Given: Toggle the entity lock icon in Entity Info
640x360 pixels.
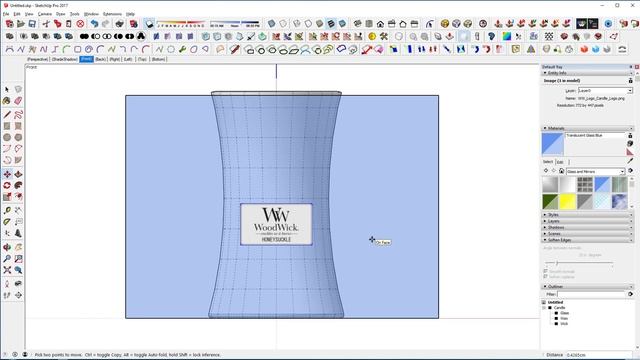Looking at the screenshot, I should [630, 81].
